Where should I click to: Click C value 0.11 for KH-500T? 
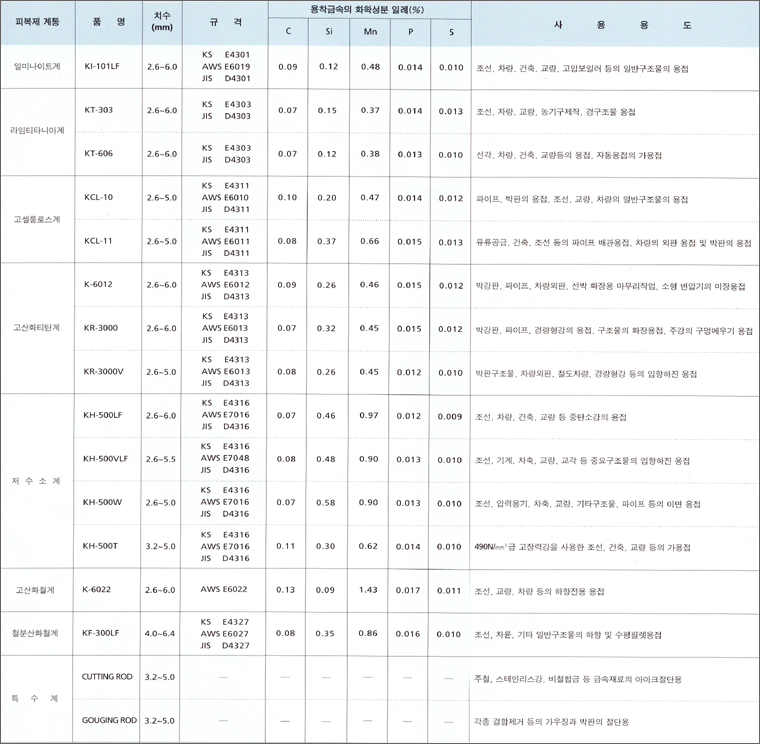(x=285, y=546)
